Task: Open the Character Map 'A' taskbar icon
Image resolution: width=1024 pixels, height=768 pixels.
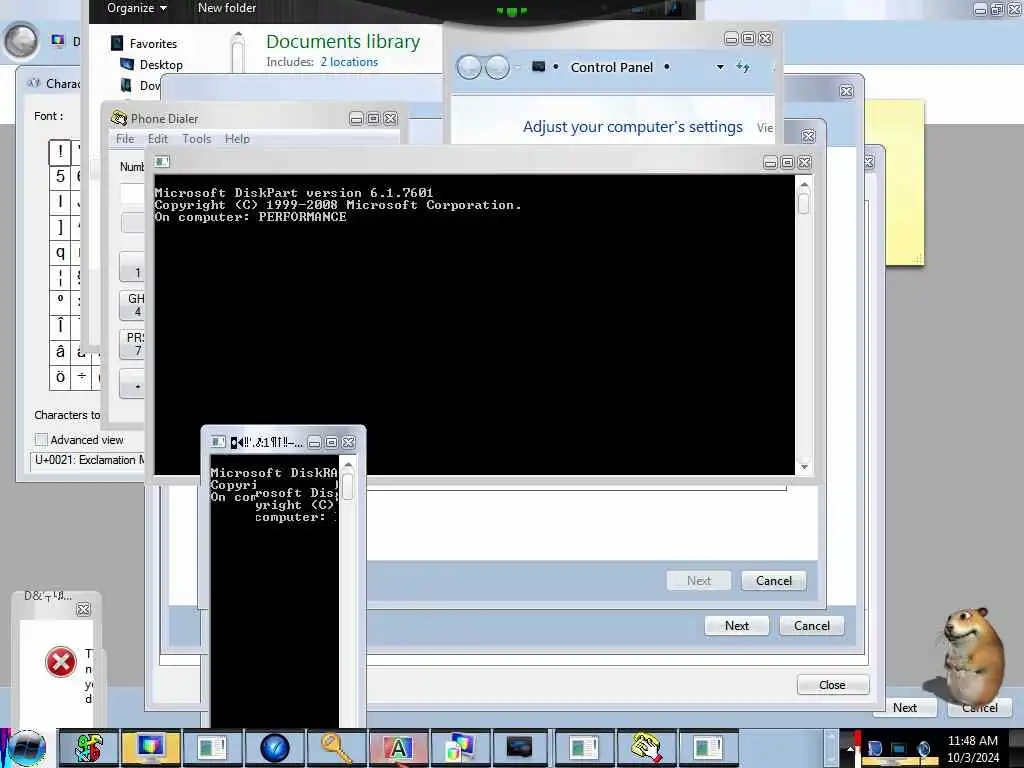Action: [x=398, y=748]
